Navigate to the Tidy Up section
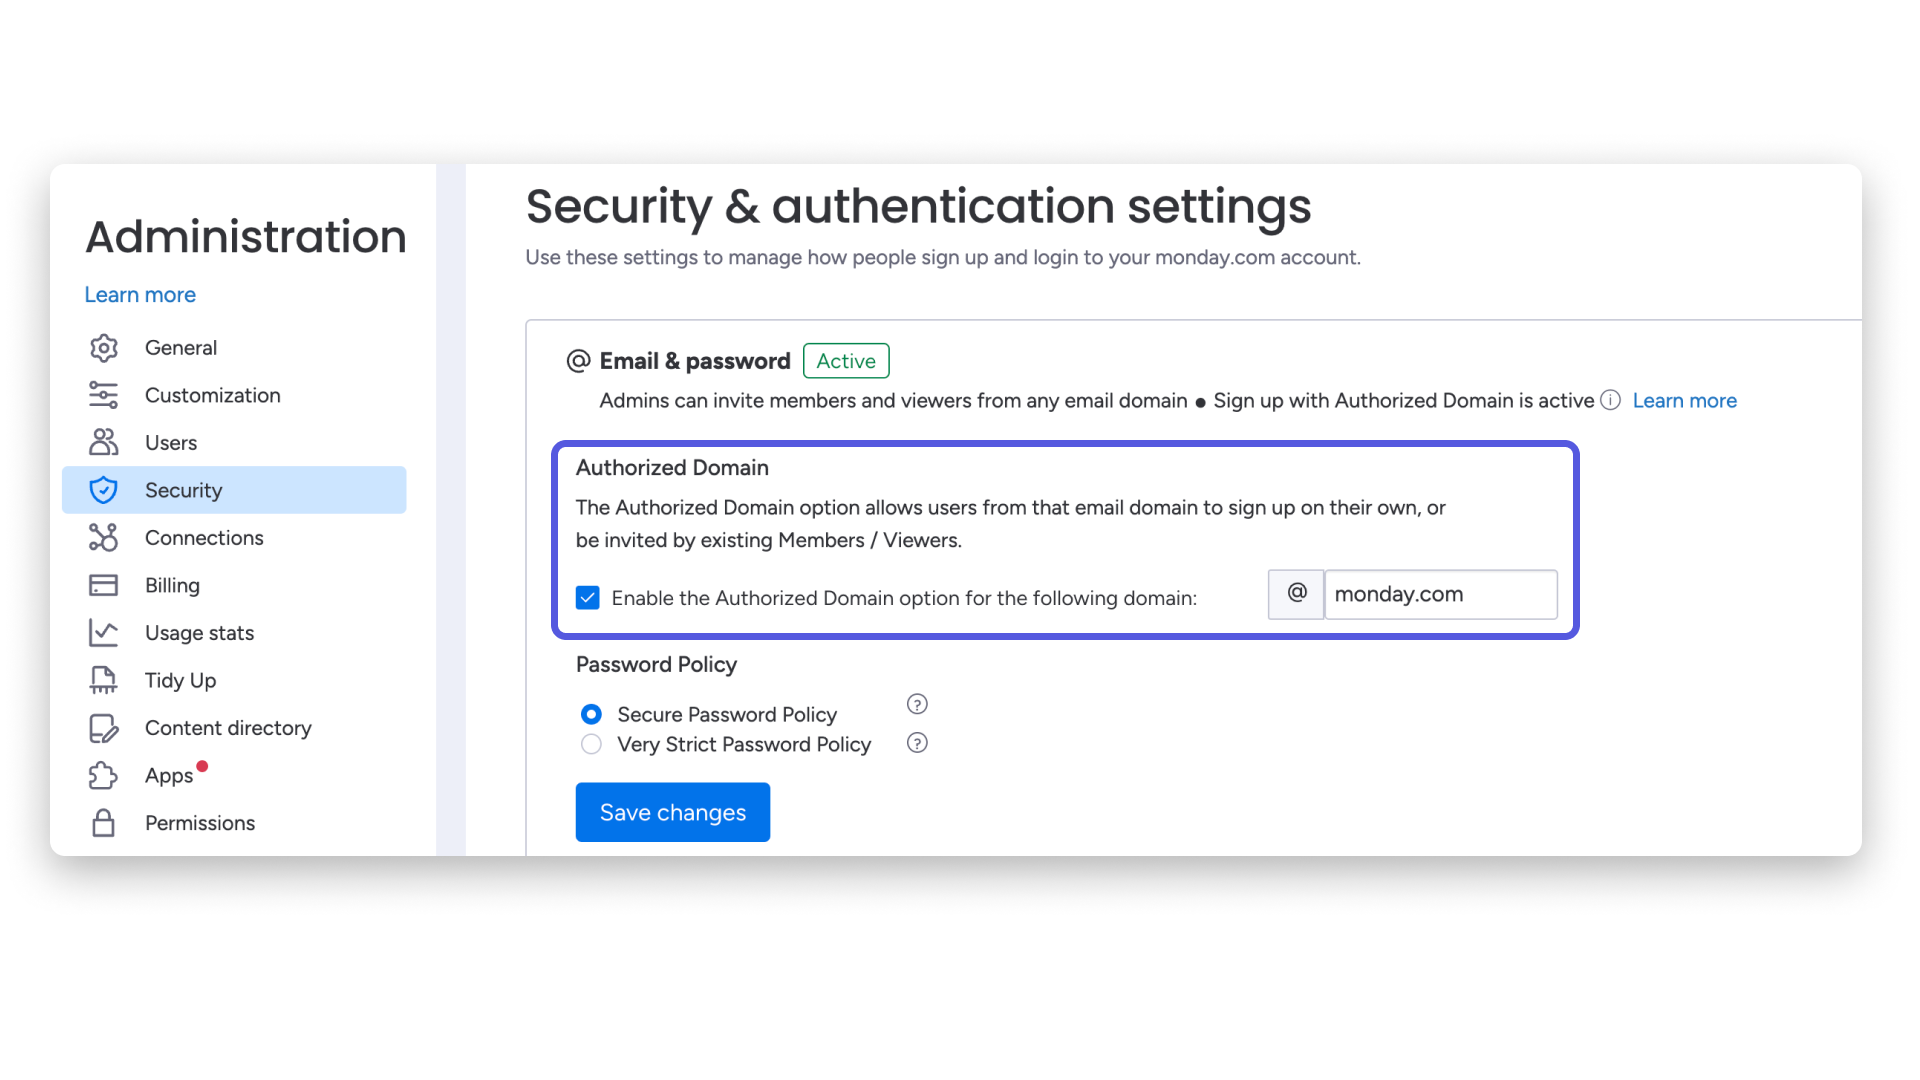 tap(180, 680)
